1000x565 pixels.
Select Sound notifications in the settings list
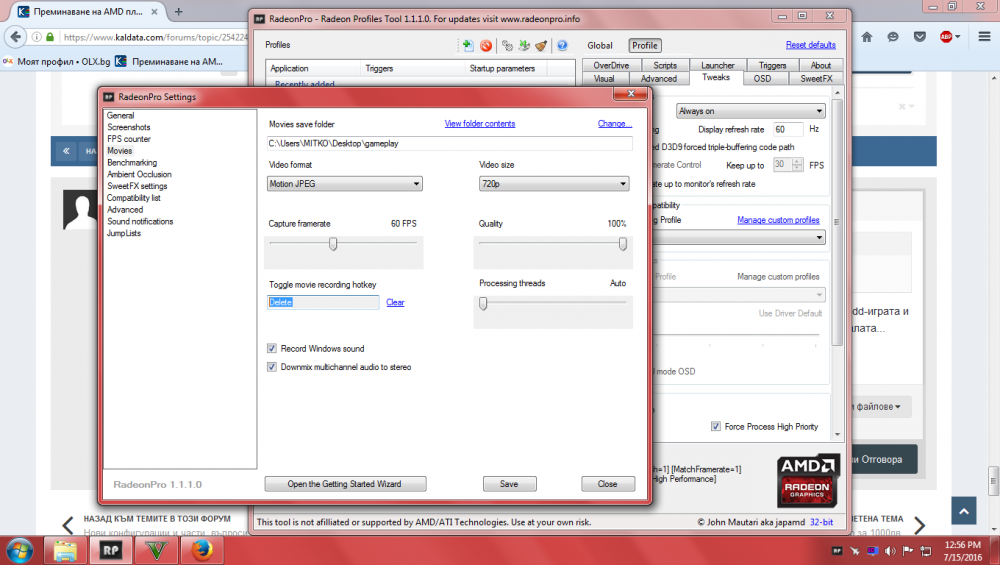coord(140,221)
